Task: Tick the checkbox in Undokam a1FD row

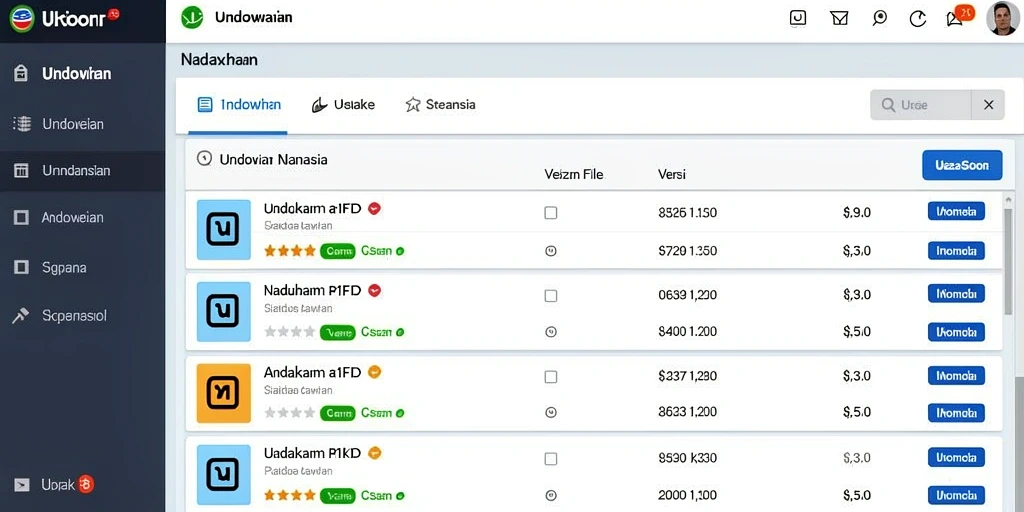Action: point(551,213)
